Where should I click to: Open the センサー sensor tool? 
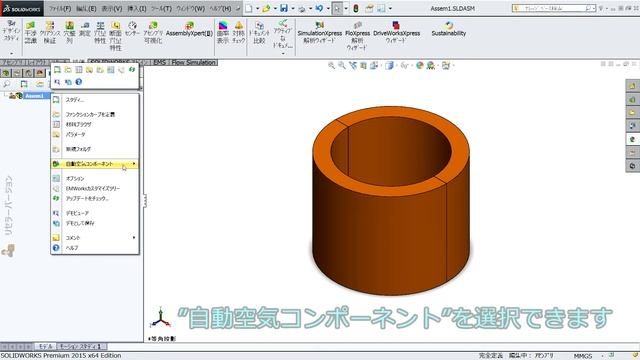coord(132,29)
